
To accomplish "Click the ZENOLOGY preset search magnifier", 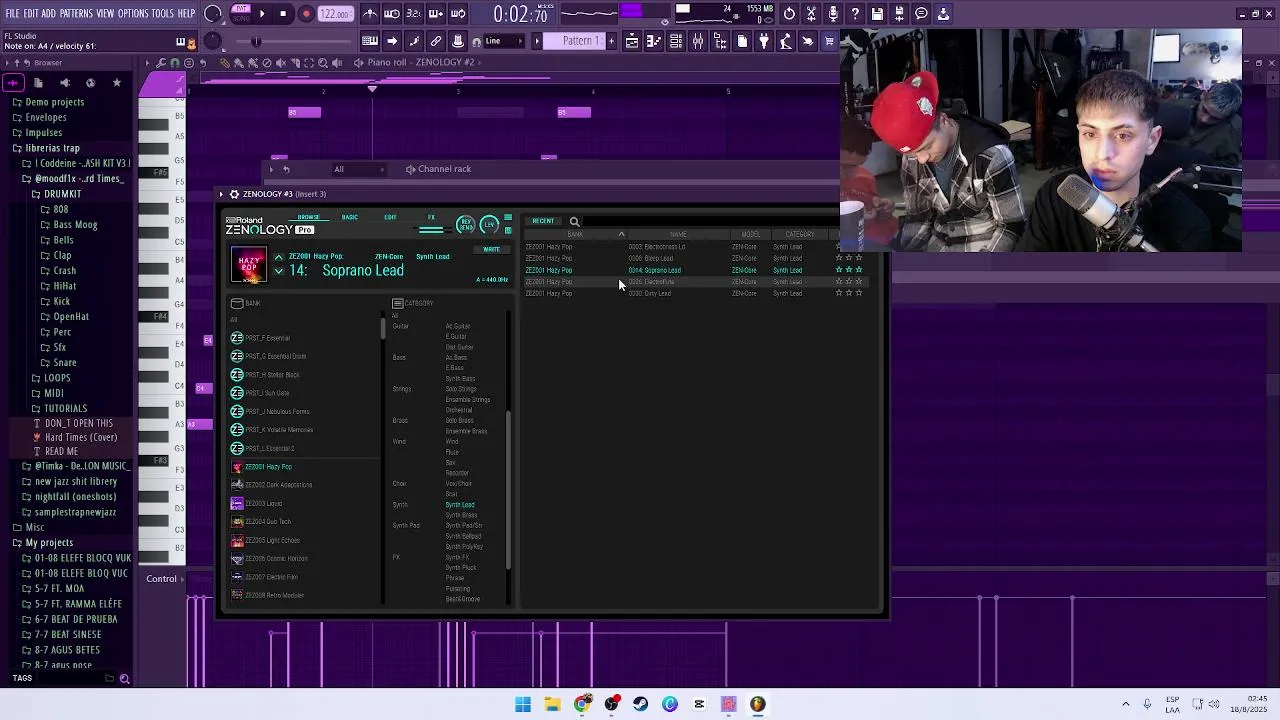I will tap(574, 222).
